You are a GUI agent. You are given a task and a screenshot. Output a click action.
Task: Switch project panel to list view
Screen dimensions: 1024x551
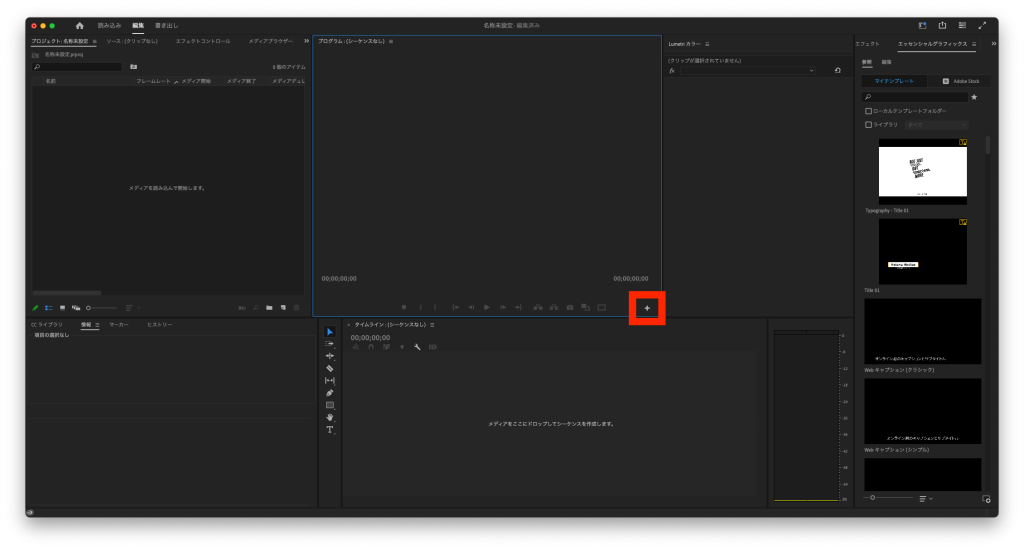49,308
